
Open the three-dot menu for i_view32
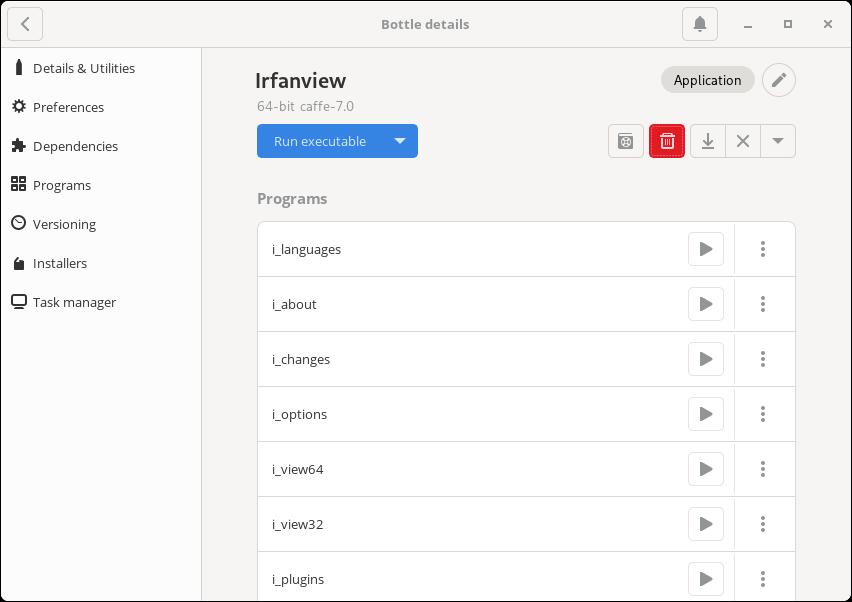tap(763, 524)
